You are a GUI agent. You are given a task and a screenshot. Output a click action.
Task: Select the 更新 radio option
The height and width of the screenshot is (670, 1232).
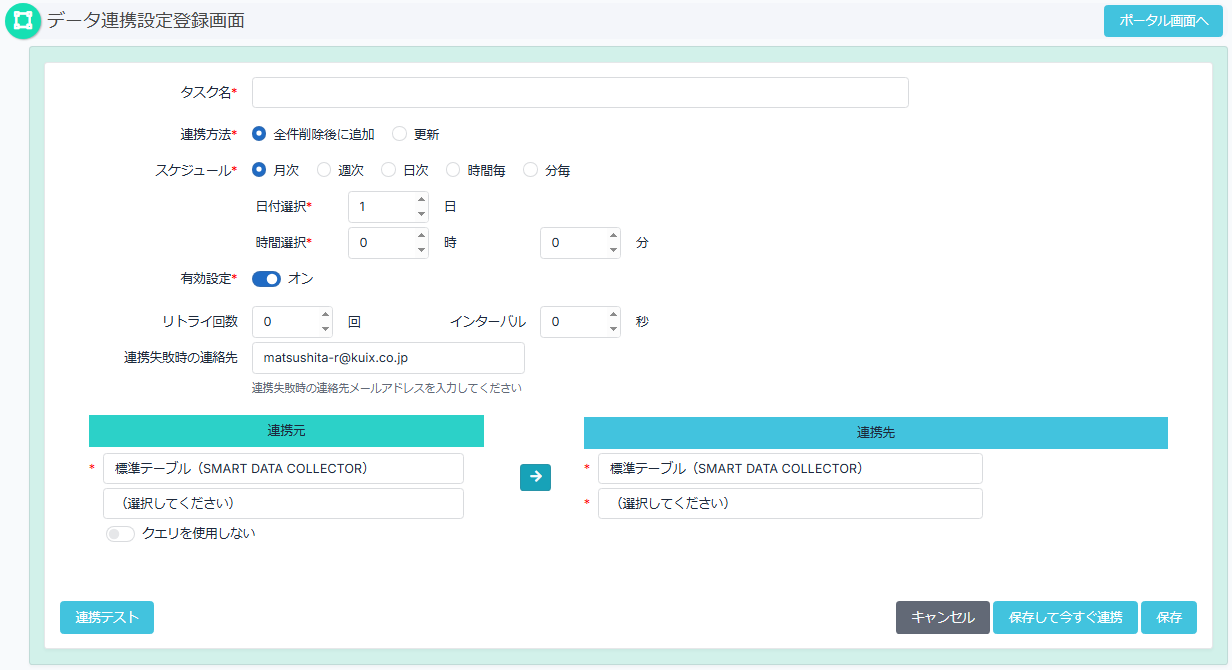pyautogui.click(x=400, y=134)
